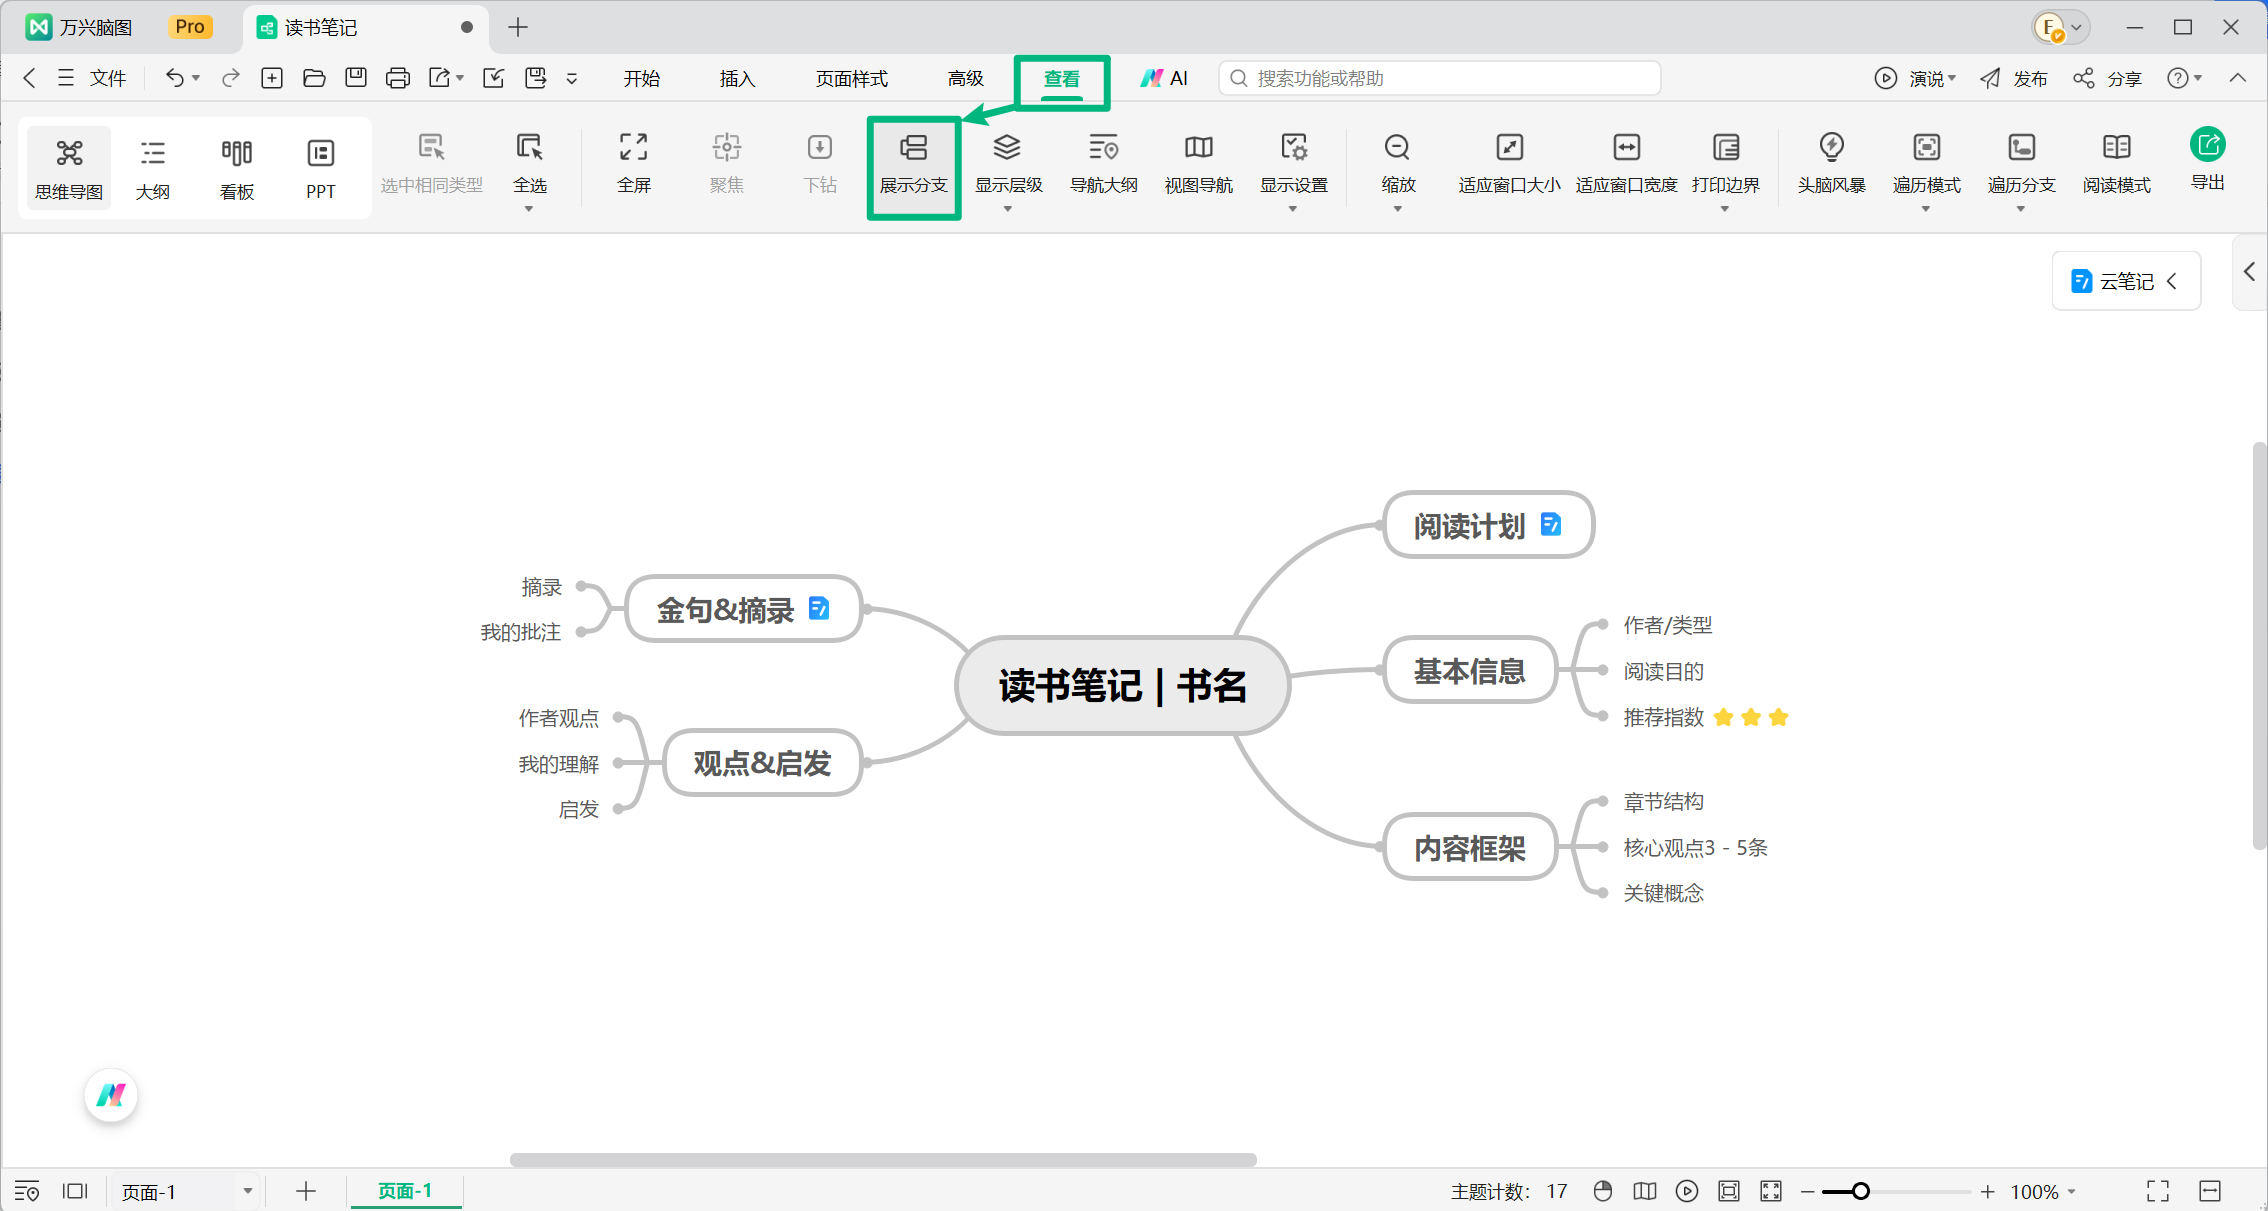The image size is (2268, 1211).
Task: Click the Open folder icon
Action: [314, 78]
